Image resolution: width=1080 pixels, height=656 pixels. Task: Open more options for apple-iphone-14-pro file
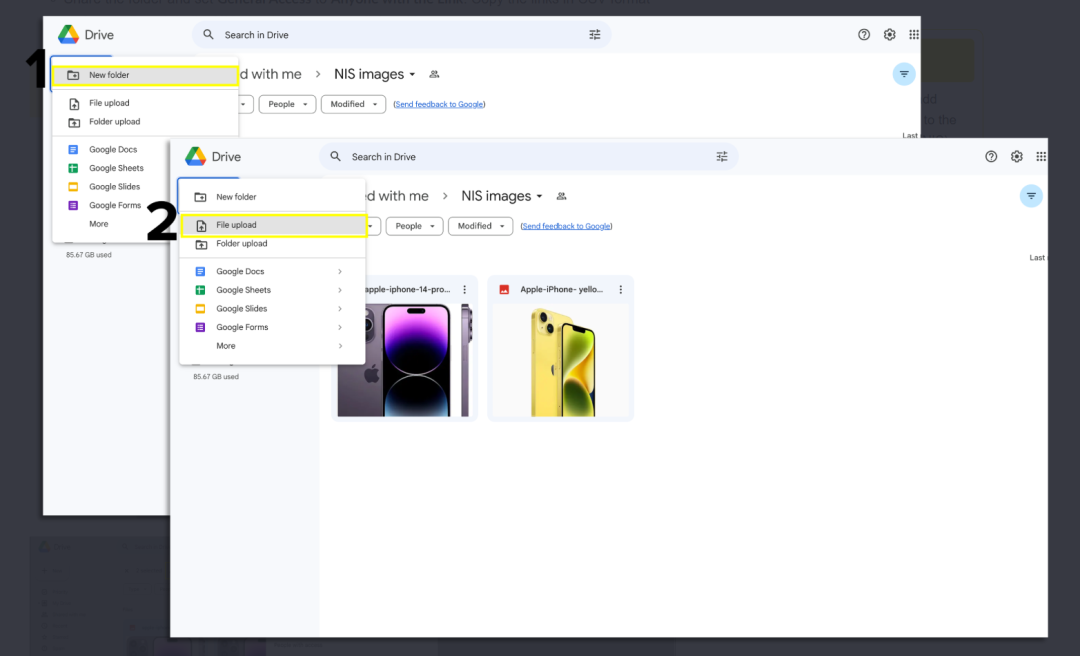(465, 289)
